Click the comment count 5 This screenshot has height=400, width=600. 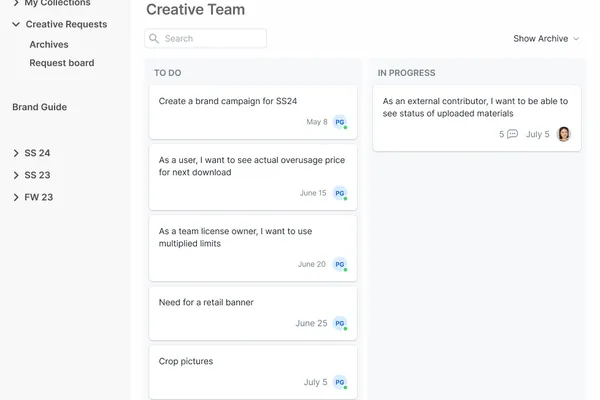click(502, 134)
